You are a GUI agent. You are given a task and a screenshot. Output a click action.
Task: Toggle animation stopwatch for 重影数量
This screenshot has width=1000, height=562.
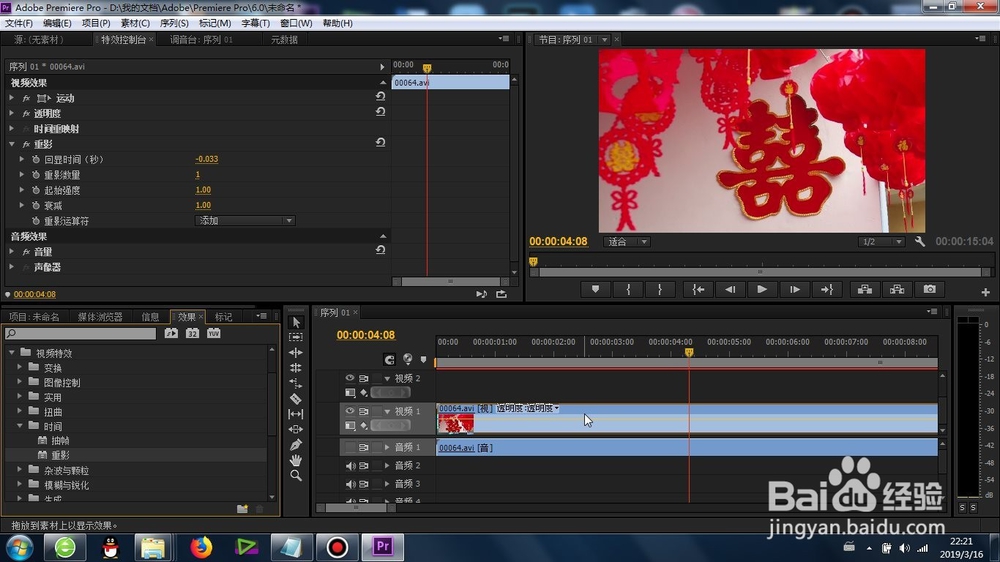click(x=36, y=175)
